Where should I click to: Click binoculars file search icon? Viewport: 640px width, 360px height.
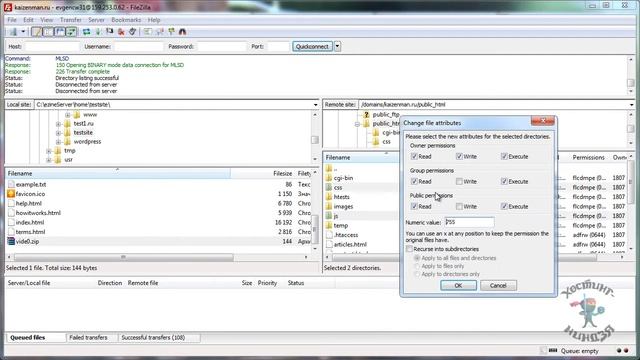pos(182,32)
